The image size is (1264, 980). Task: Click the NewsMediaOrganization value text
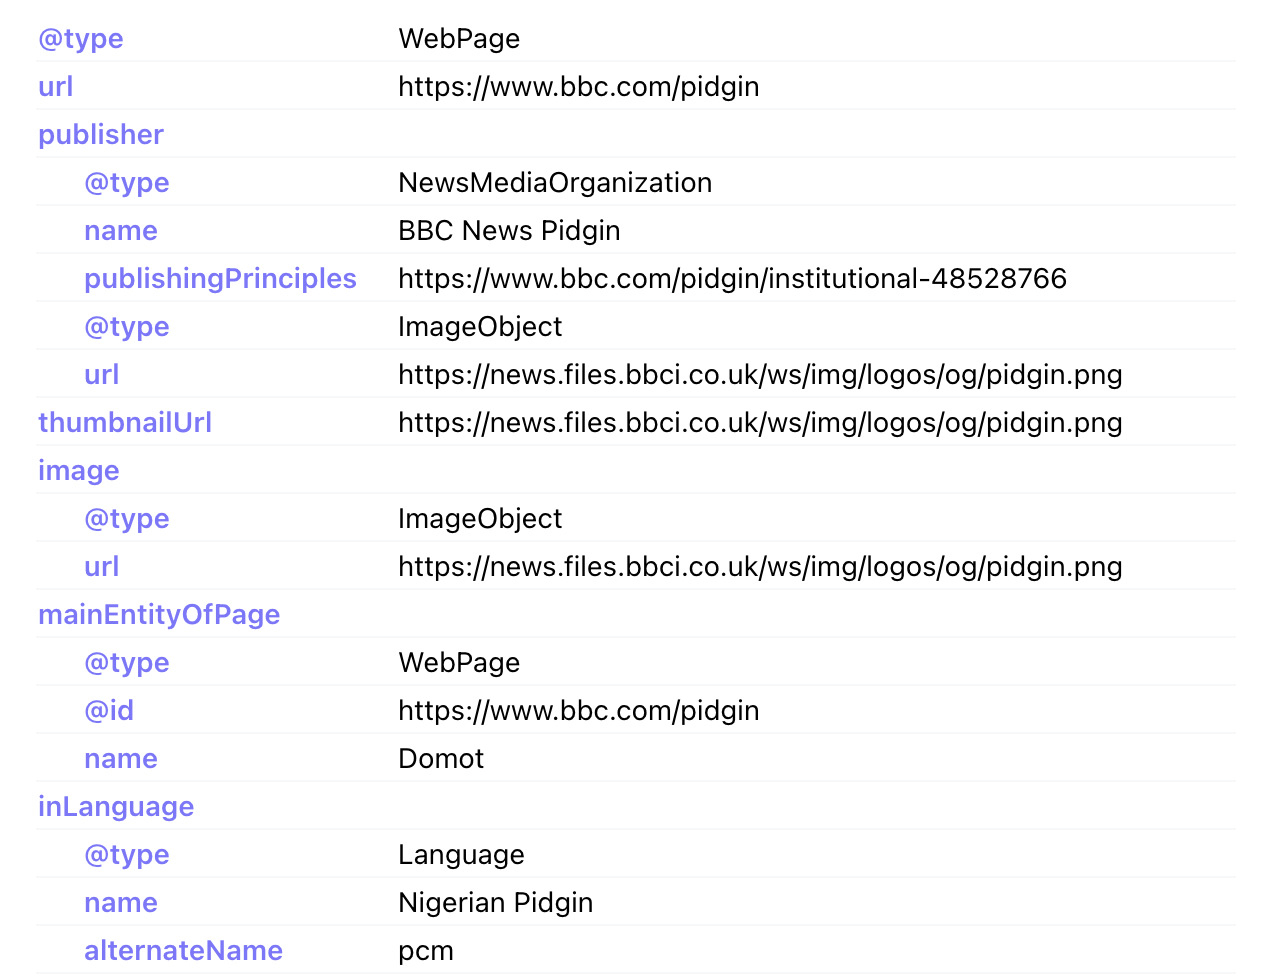pos(555,182)
